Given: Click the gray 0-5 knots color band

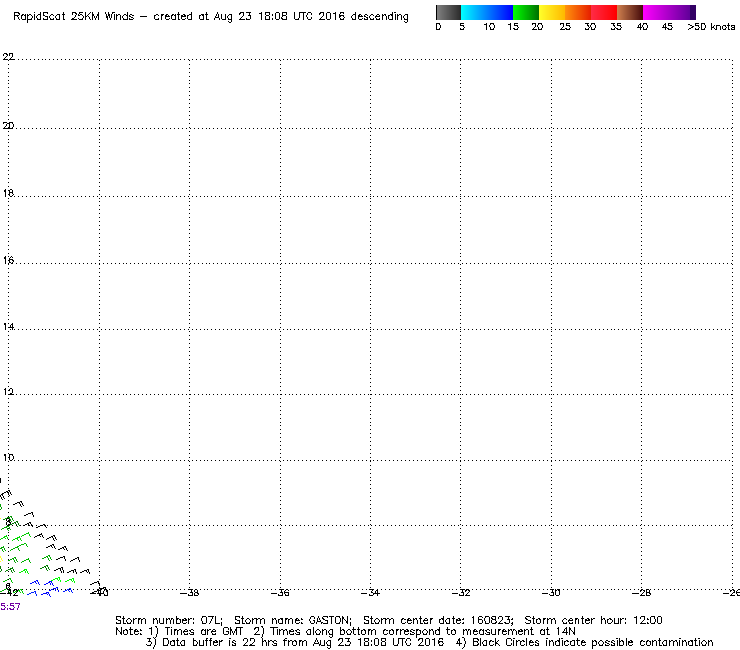Looking at the screenshot, I should [448, 12].
